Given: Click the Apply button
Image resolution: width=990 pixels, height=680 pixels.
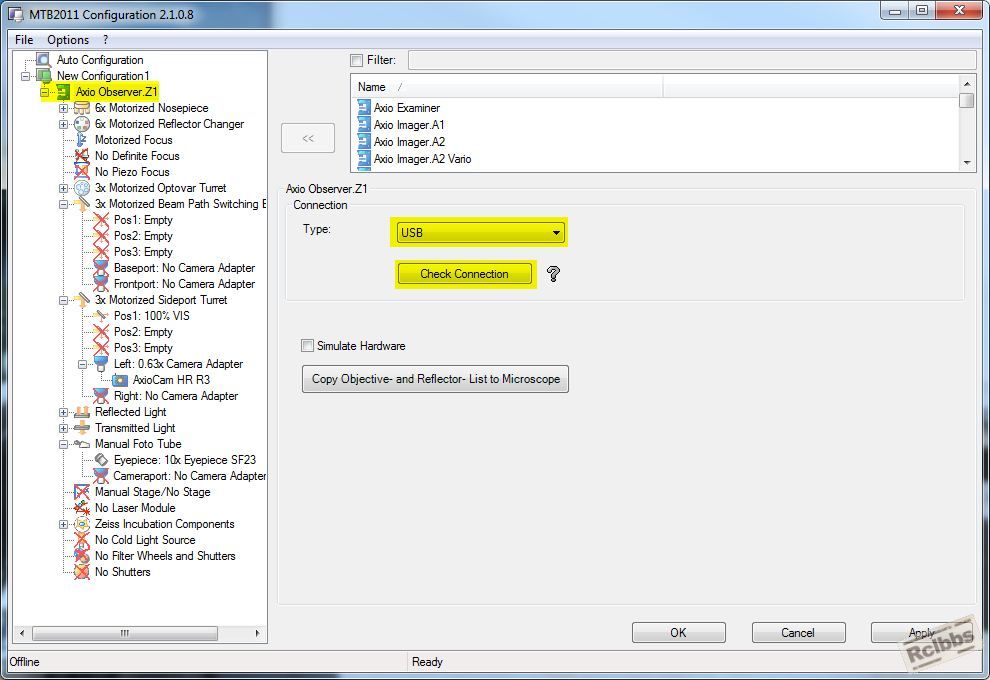Looking at the screenshot, I should tap(922, 633).
